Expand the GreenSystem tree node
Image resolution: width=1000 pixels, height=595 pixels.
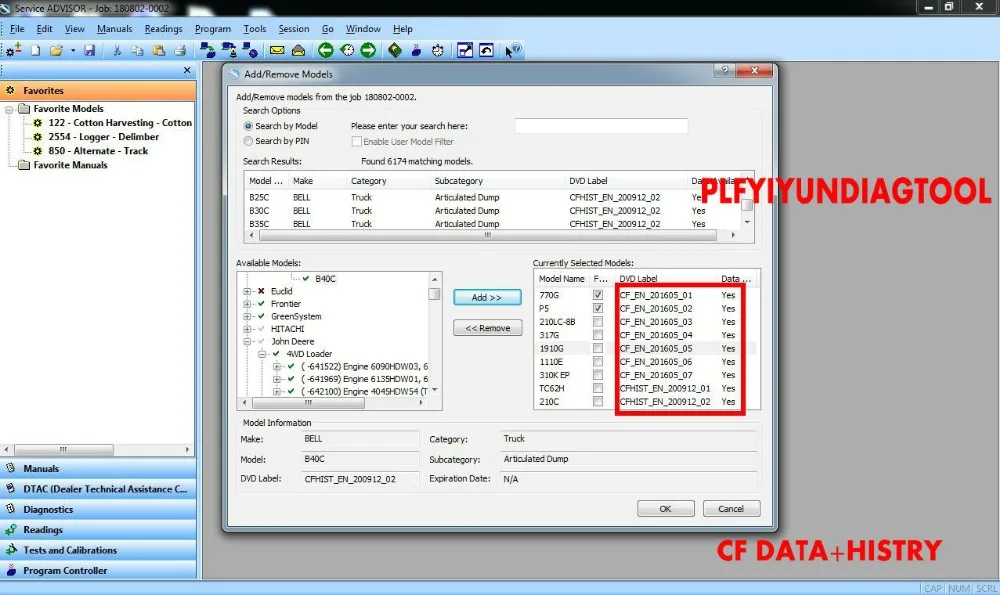[x=247, y=316]
